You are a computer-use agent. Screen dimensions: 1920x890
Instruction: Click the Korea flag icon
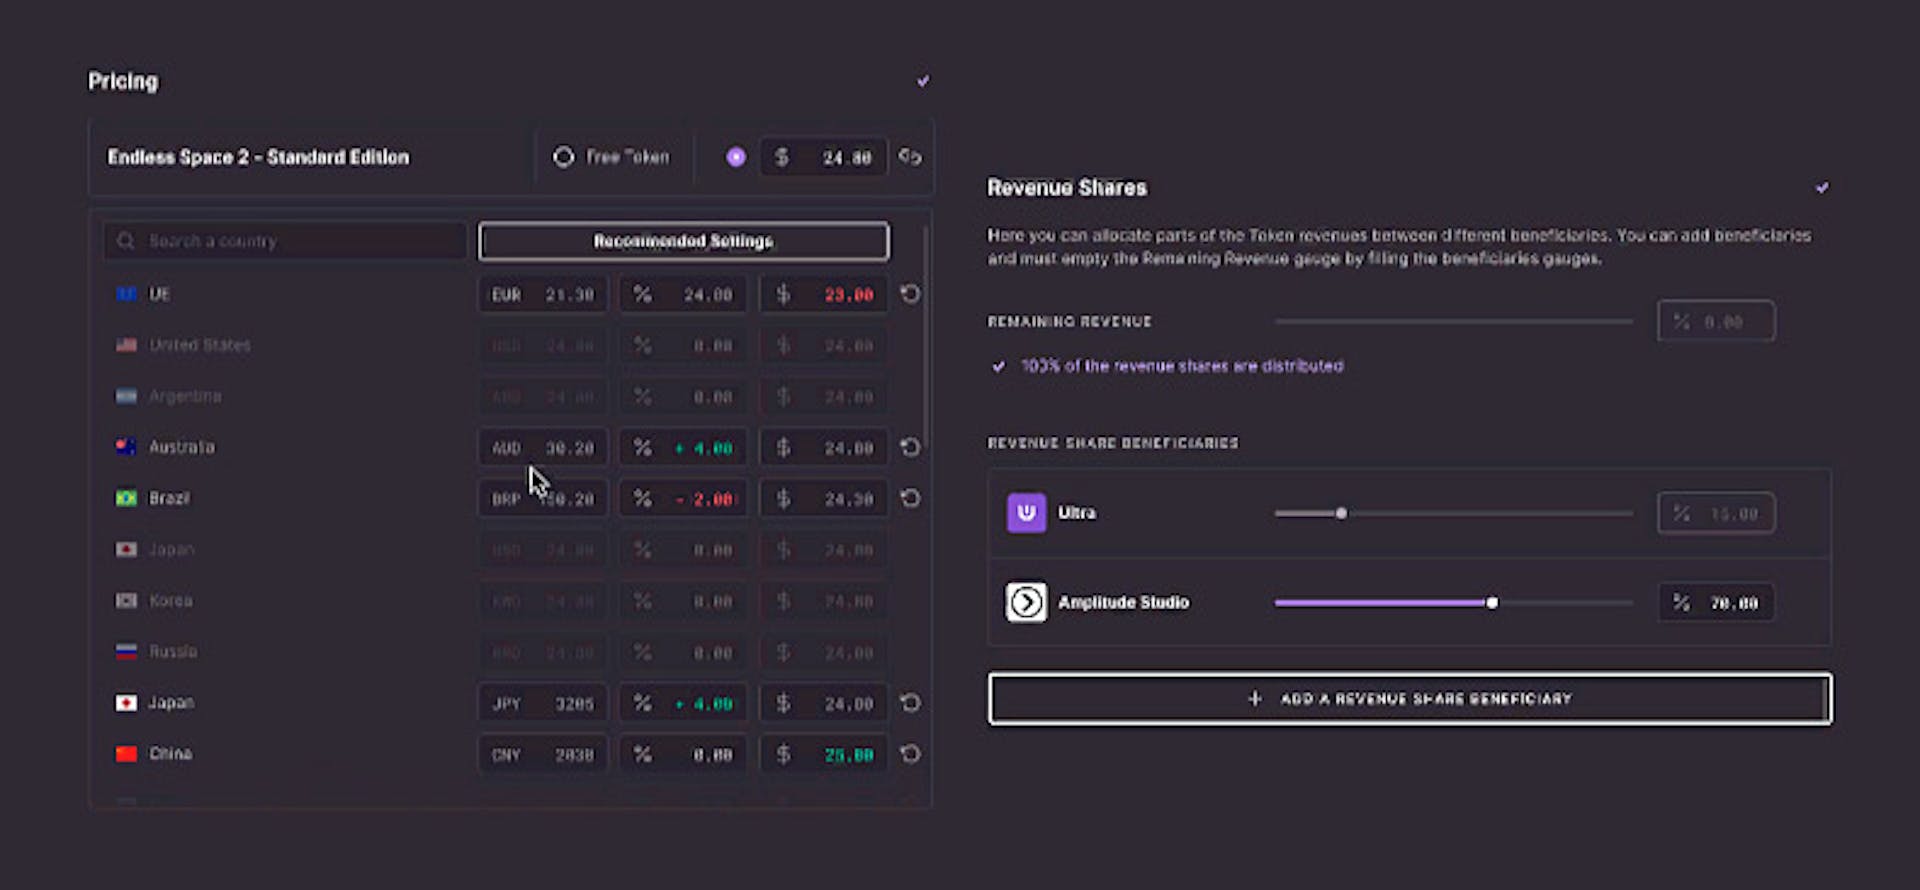click(126, 601)
